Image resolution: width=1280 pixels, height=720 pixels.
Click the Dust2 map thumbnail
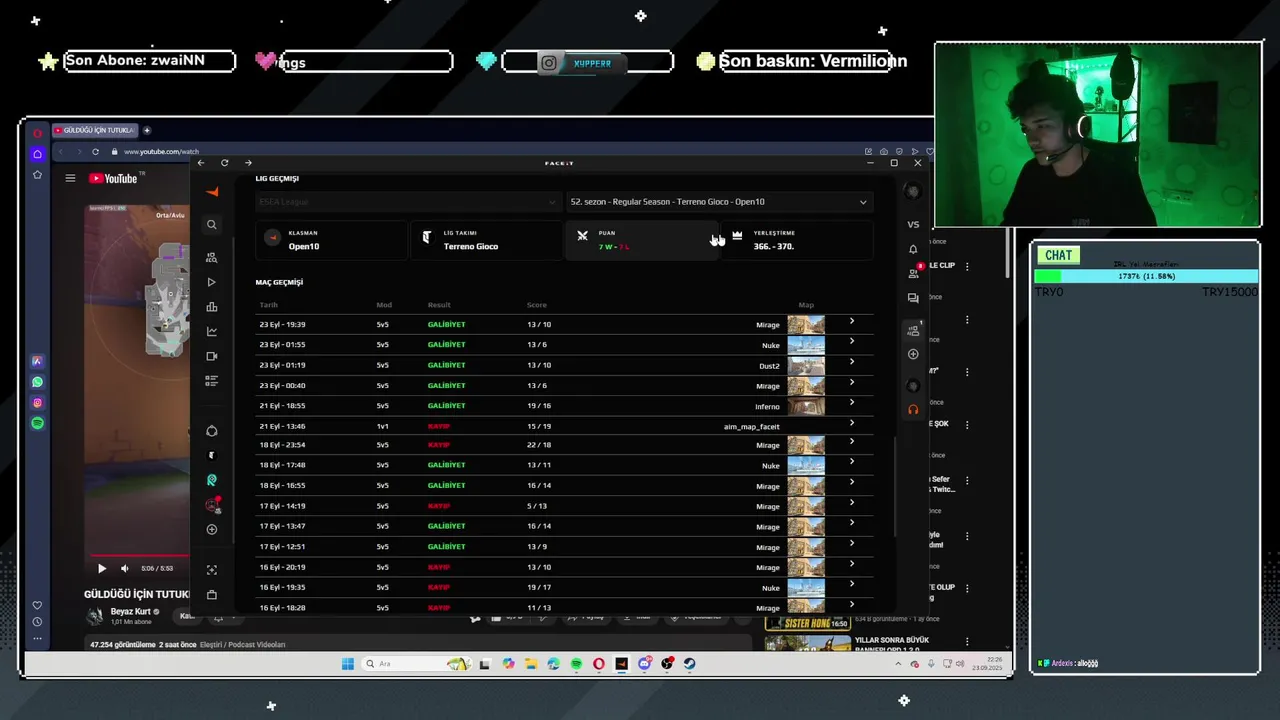pos(806,365)
